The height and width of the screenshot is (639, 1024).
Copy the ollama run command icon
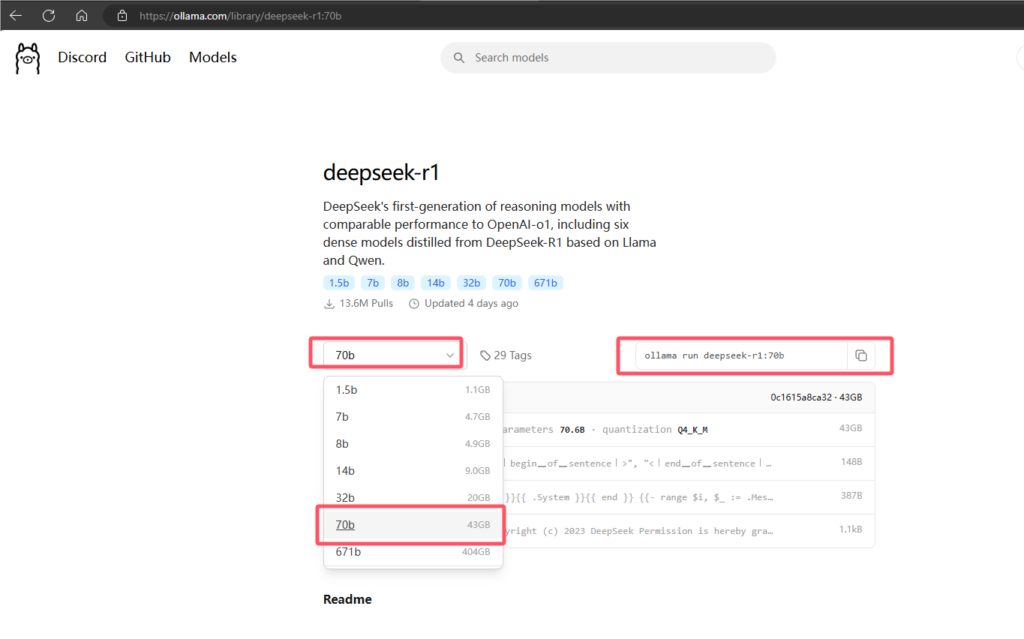tap(861, 355)
